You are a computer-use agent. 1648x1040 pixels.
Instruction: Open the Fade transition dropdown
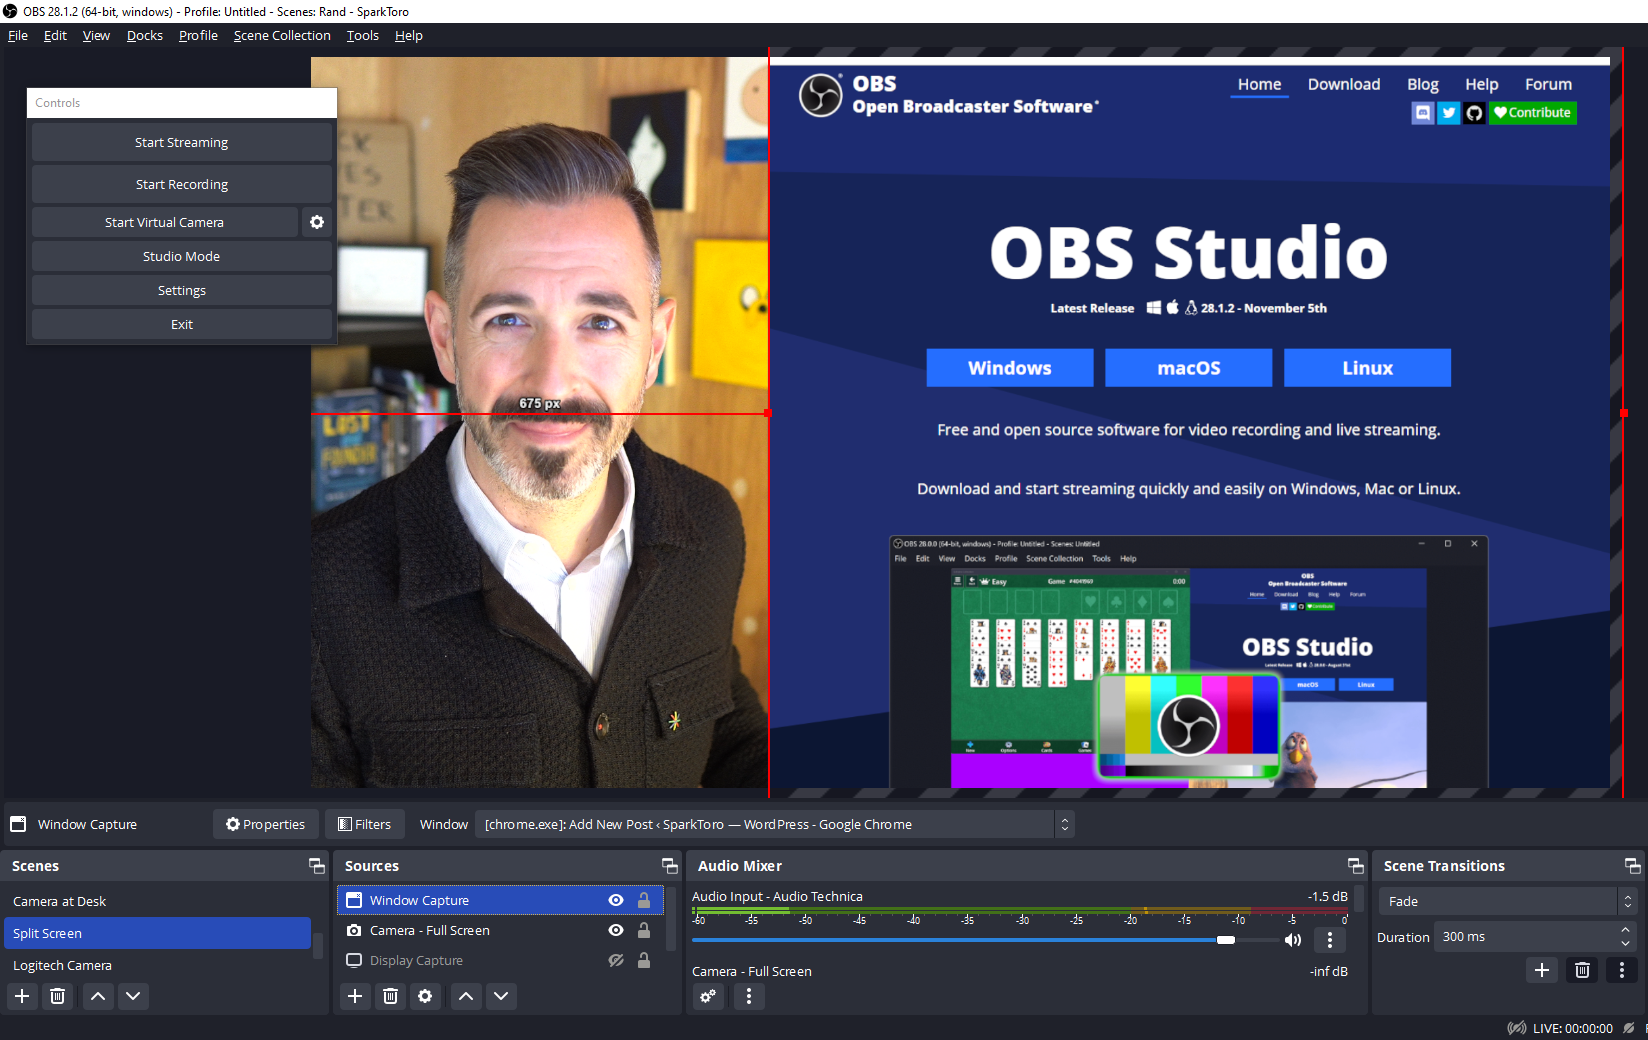click(x=1507, y=901)
